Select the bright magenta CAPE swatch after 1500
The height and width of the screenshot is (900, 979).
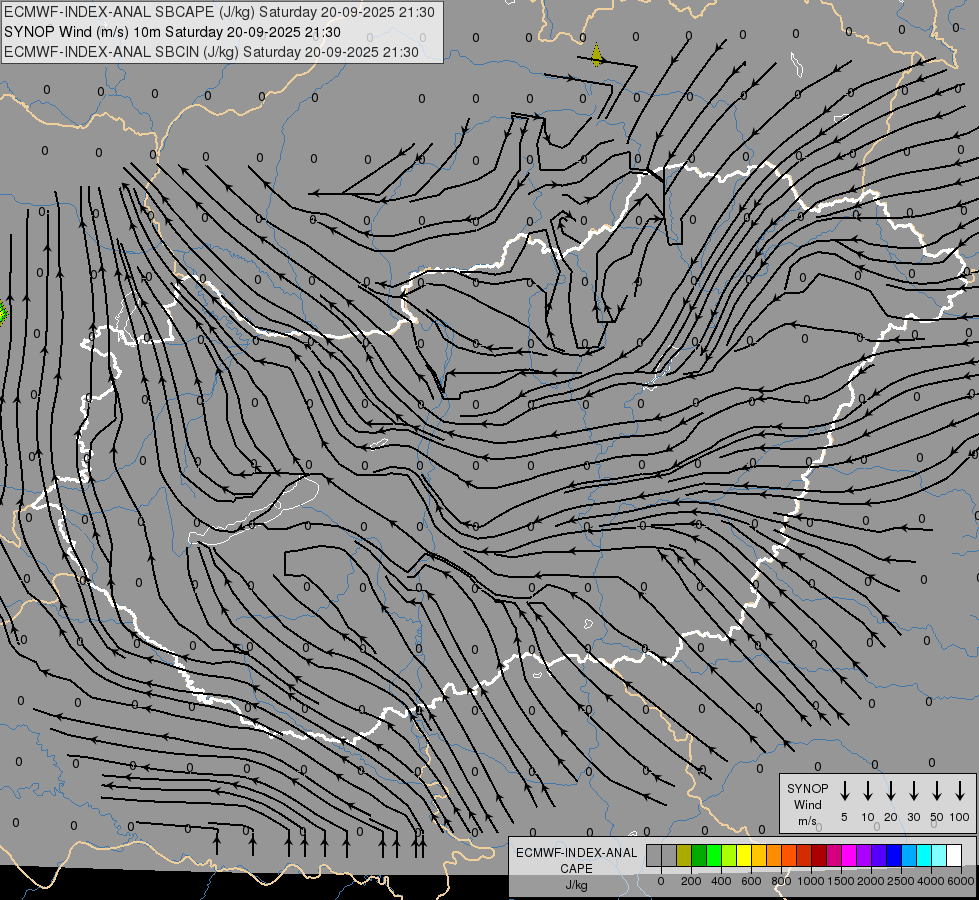849,855
